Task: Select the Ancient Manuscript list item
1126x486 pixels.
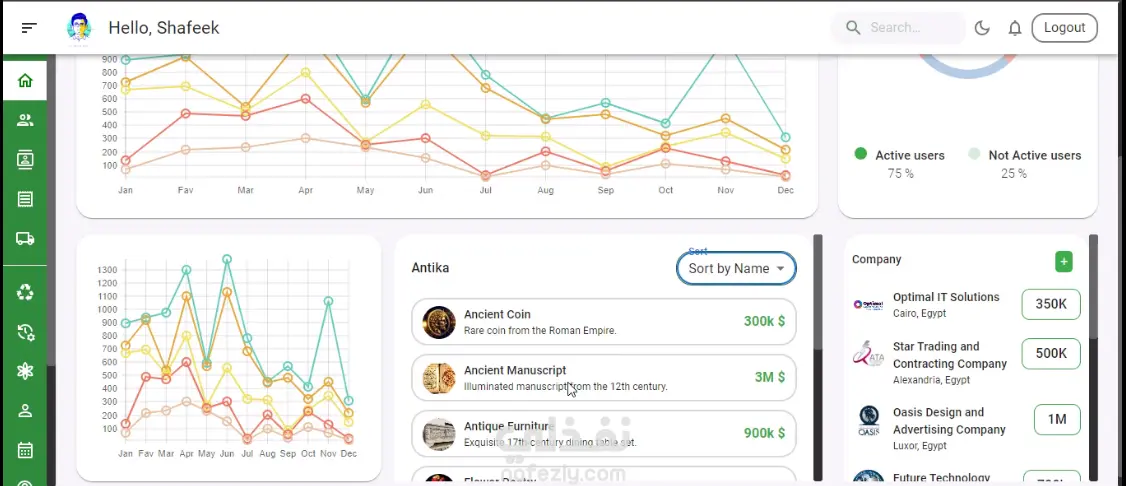Action: click(x=604, y=378)
